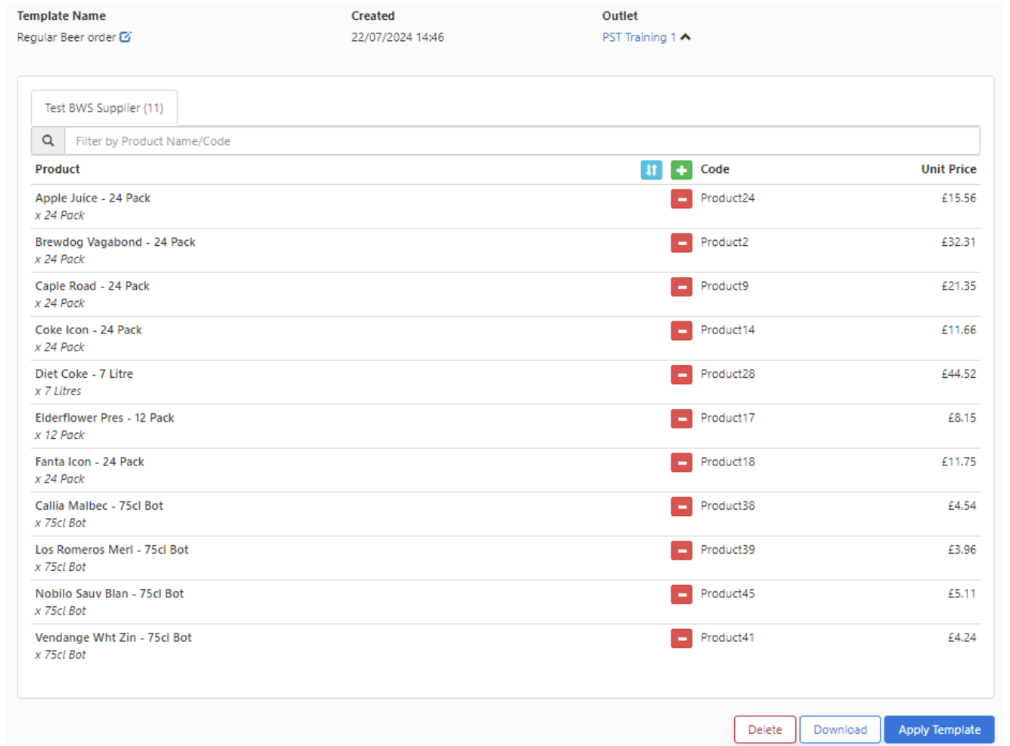Click the search magnifier icon in filter bar
This screenshot has width=1010, height=746.
coord(48,141)
